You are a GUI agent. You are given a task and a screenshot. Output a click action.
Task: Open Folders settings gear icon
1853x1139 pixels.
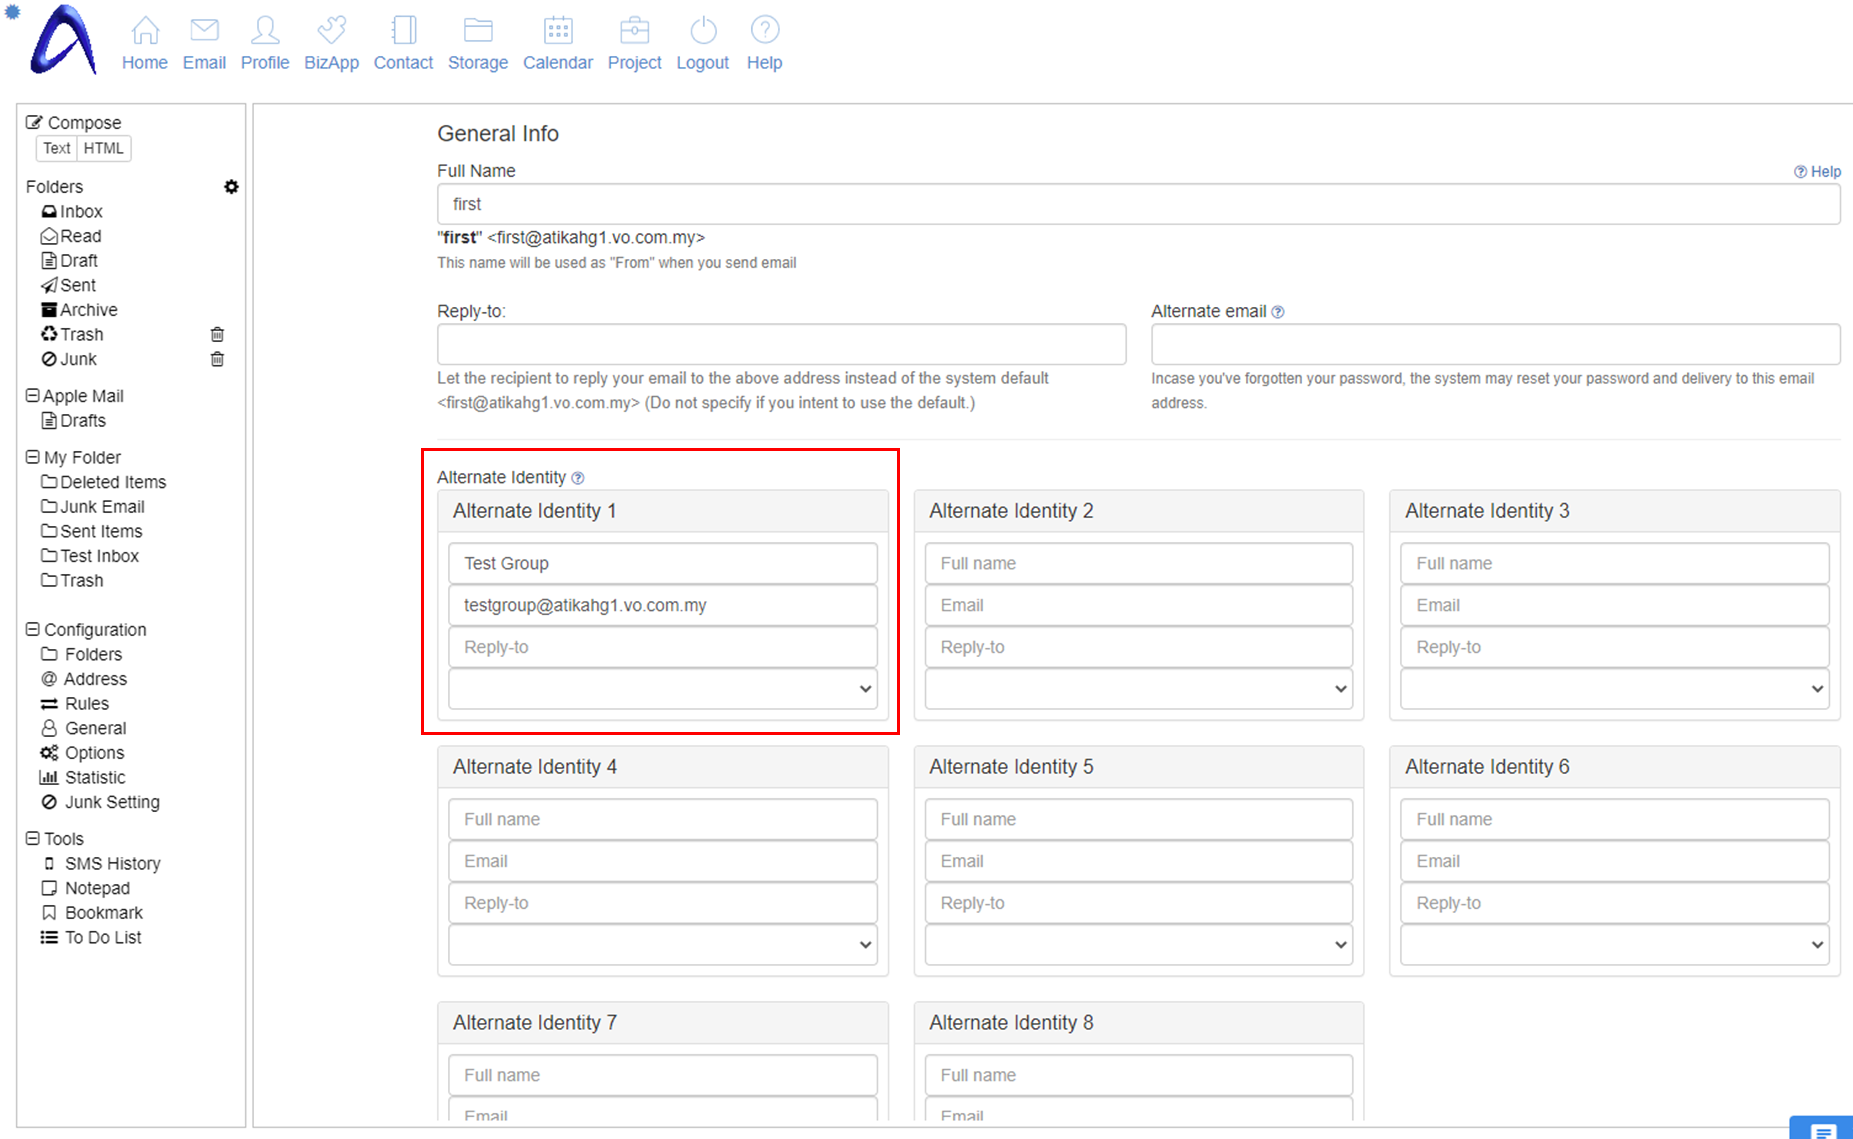click(231, 187)
